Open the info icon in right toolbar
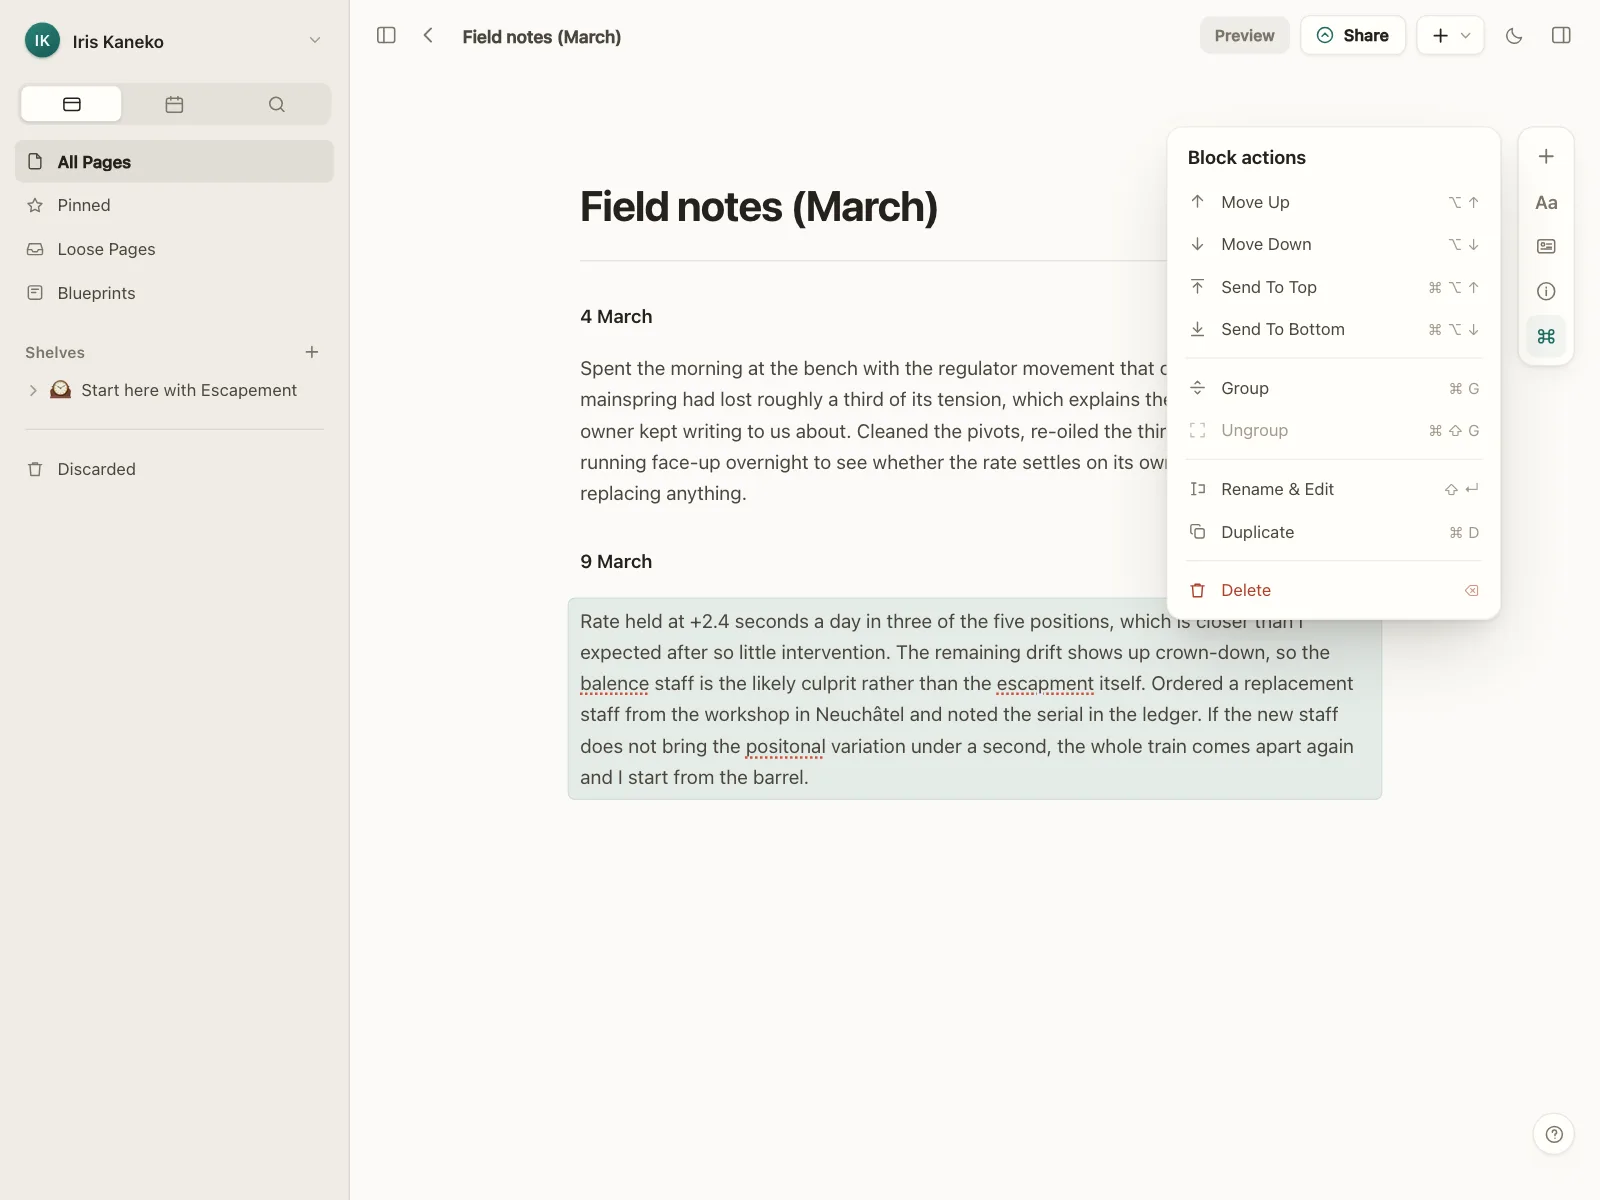The height and width of the screenshot is (1200, 1600). click(1546, 291)
